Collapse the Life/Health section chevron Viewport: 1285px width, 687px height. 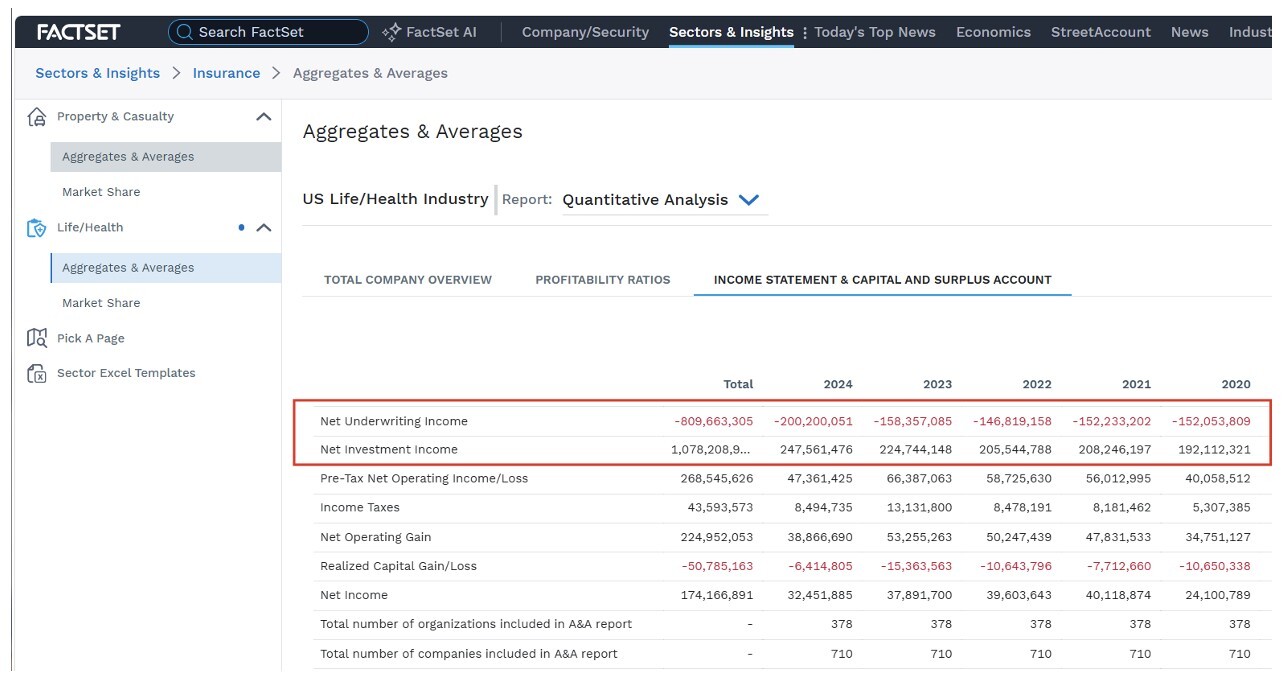click(264, 228)
